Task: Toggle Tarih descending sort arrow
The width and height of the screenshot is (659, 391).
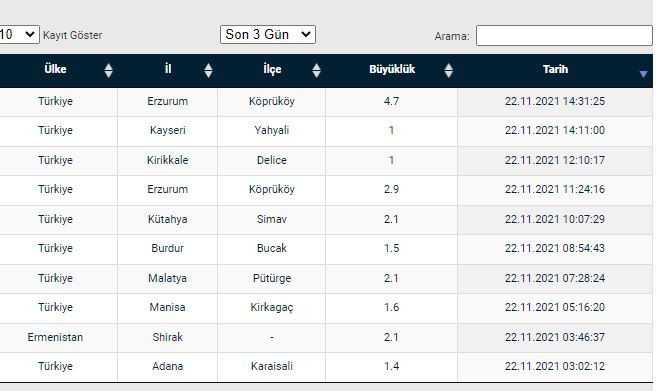Action: tap(643, 74)
